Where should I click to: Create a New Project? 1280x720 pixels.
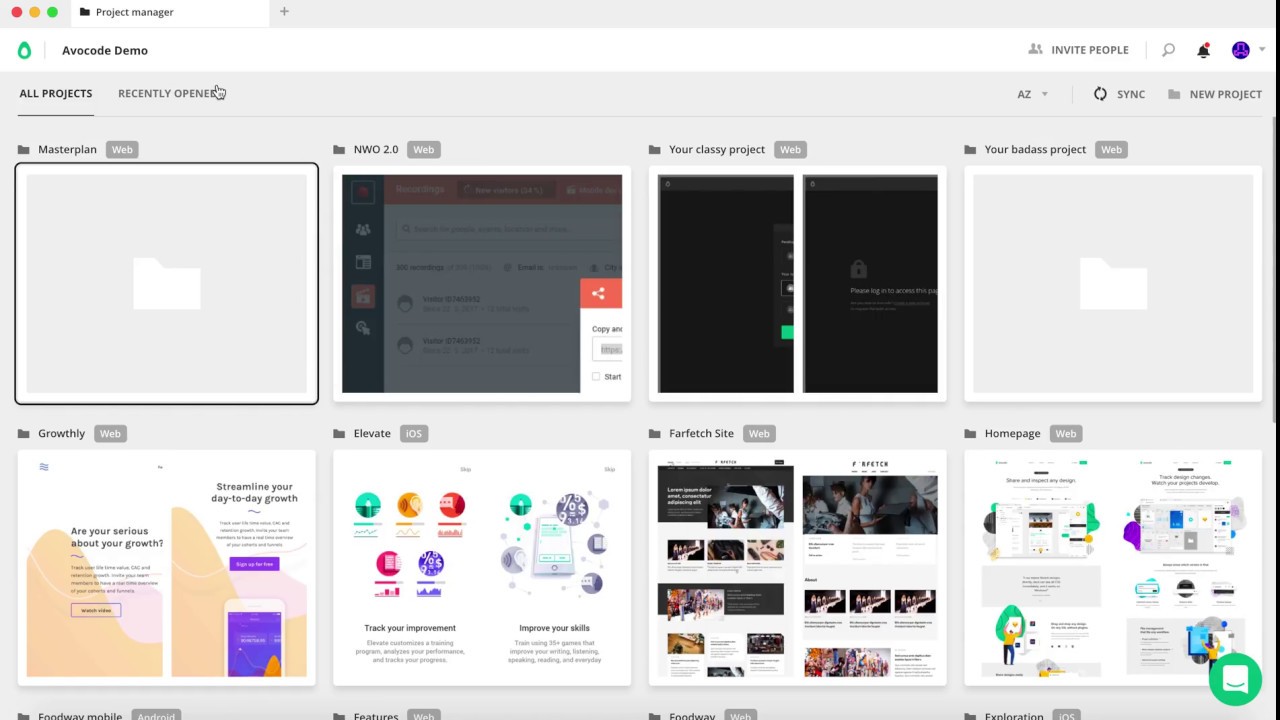point(1214,94)
